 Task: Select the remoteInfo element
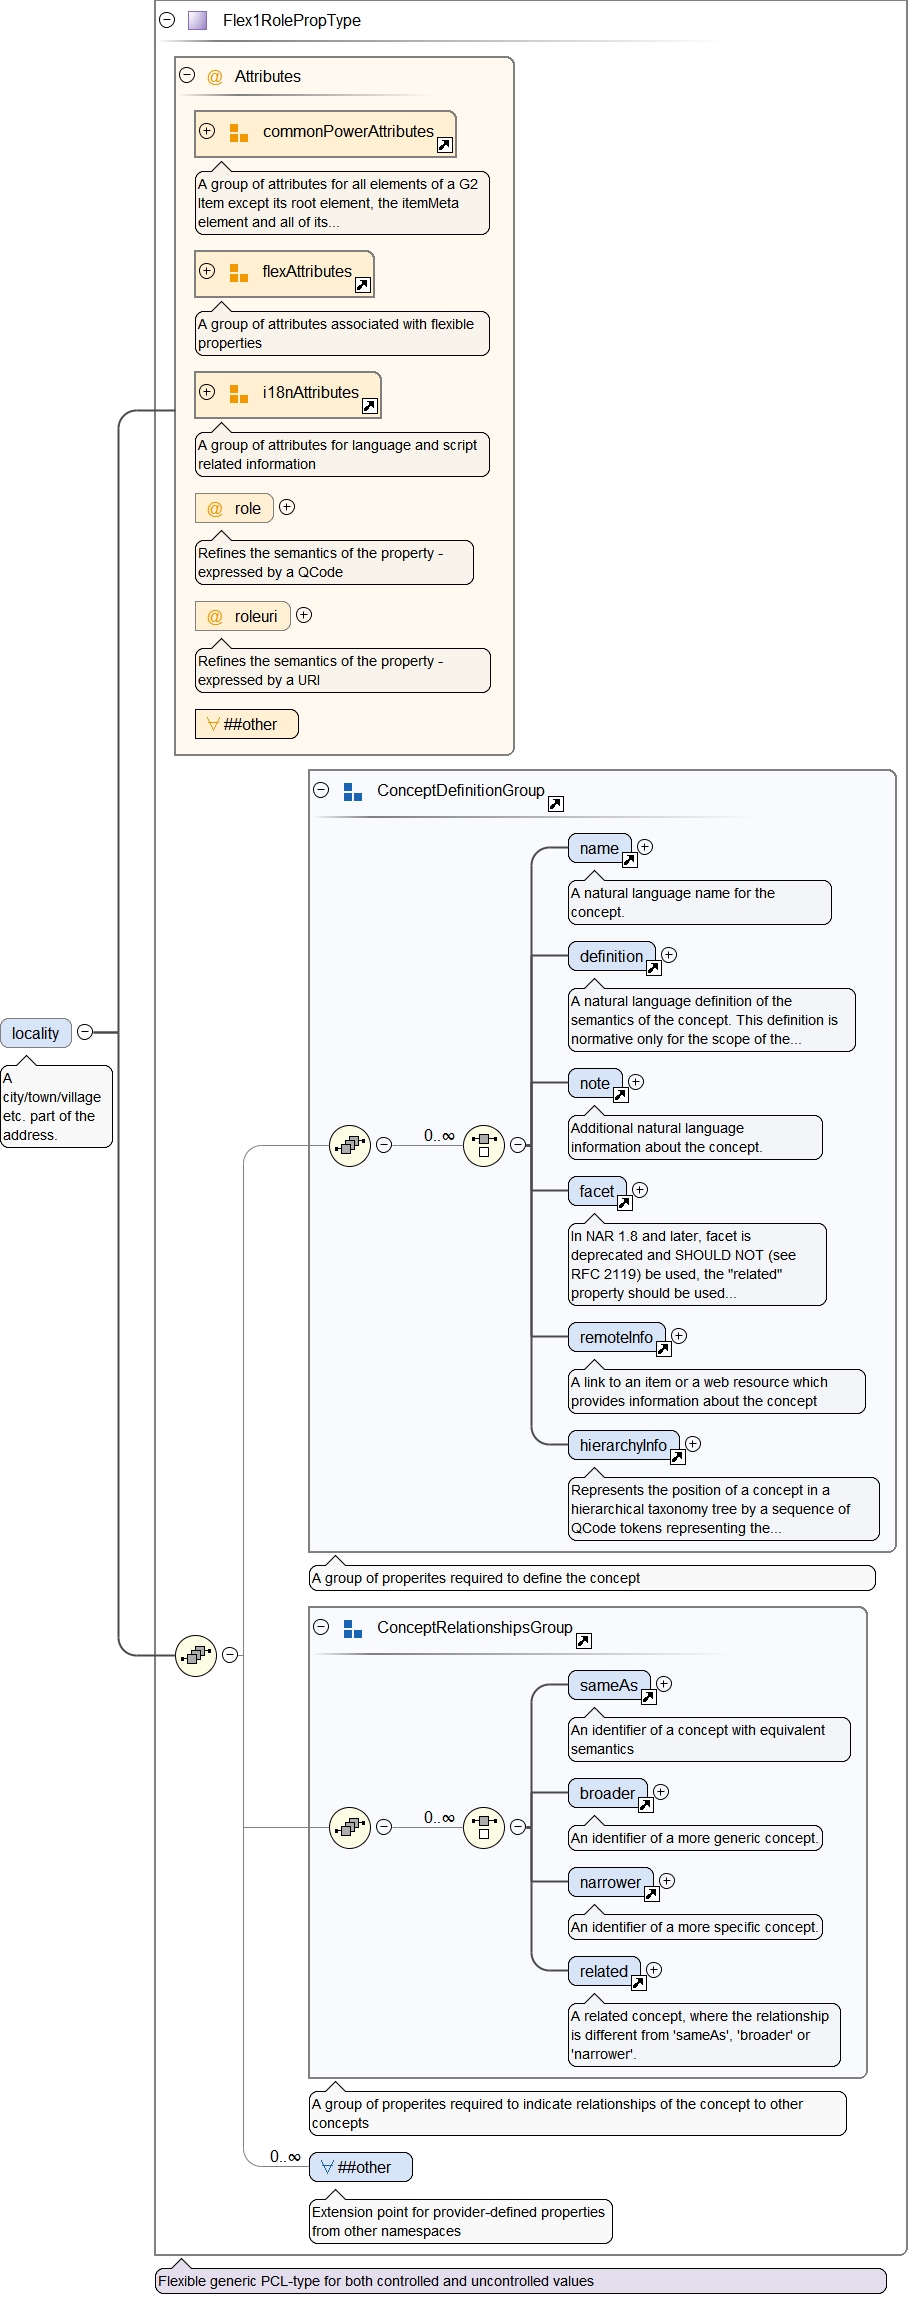[615, 1337]
